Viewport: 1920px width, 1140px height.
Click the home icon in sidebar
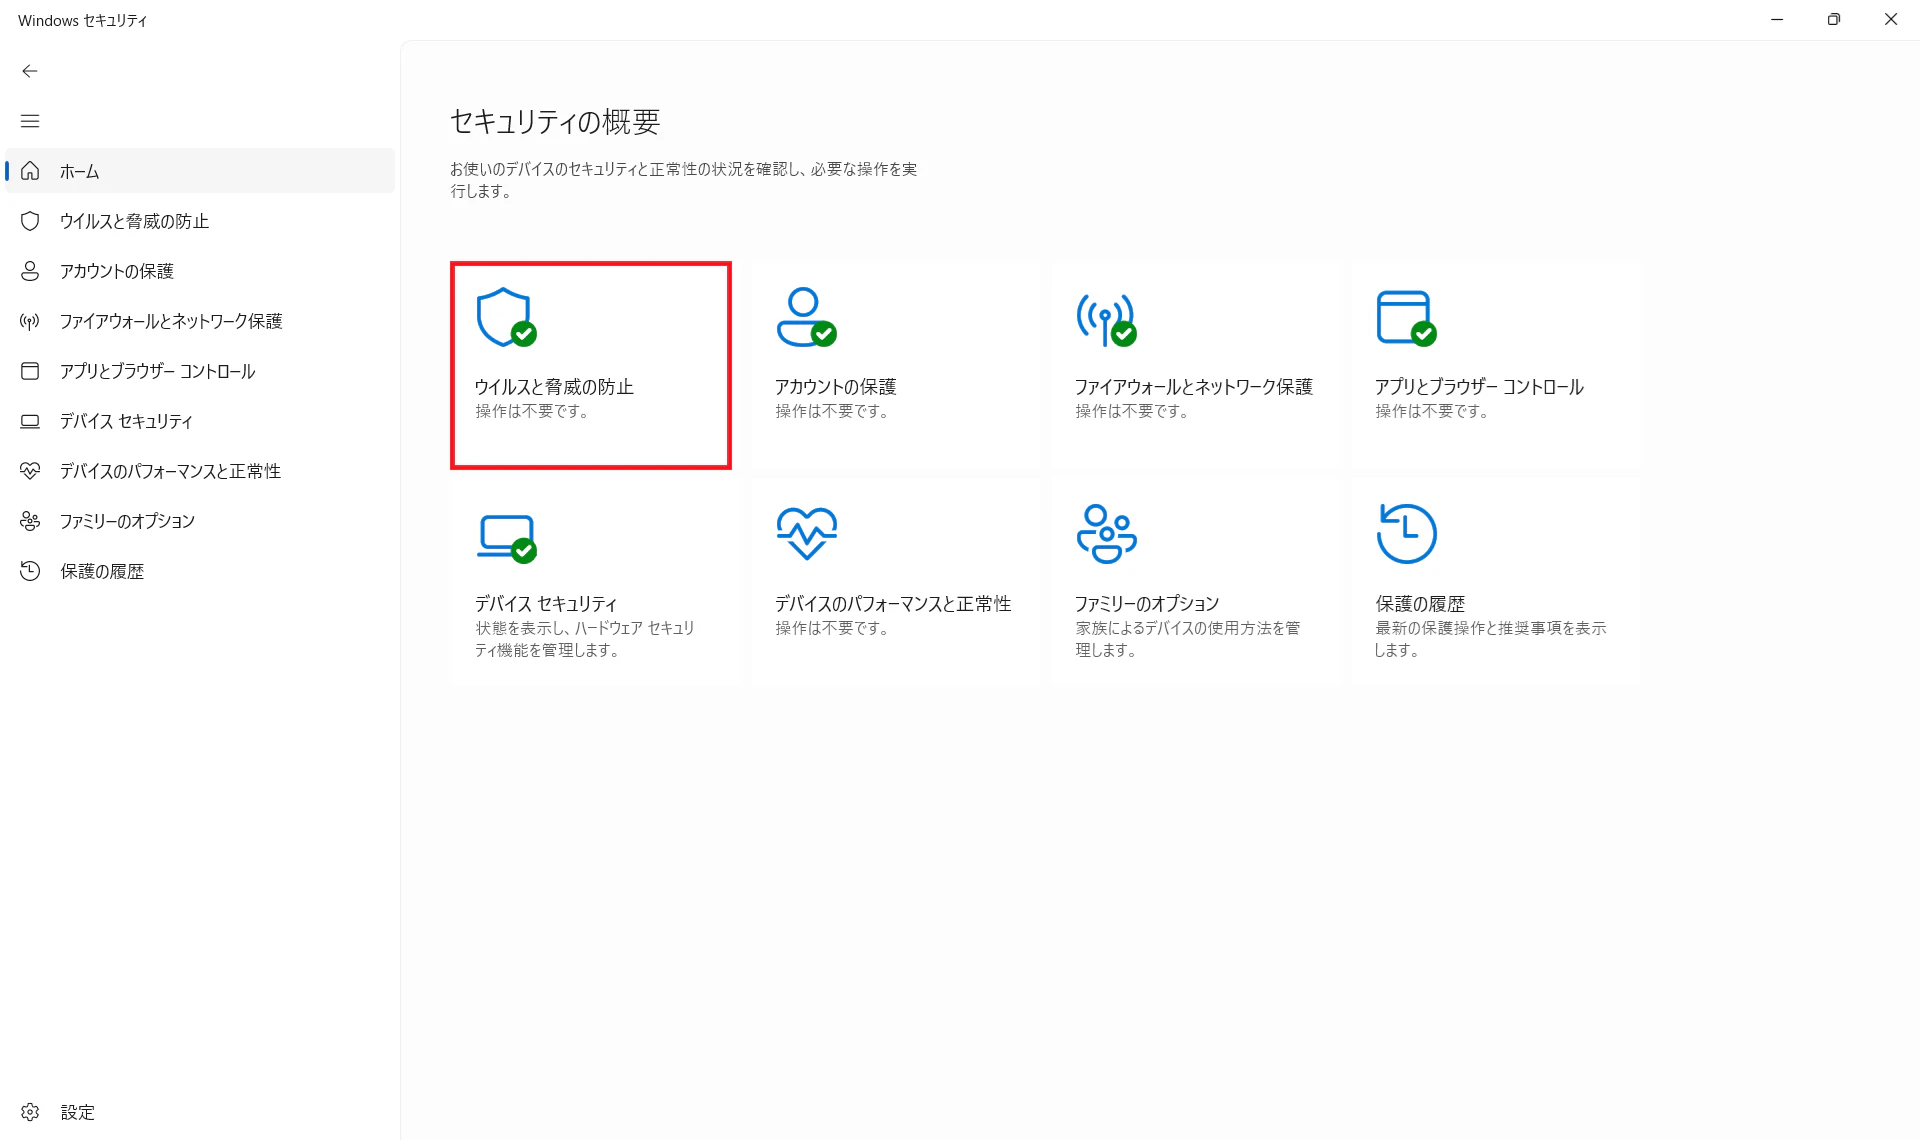click(x=30, y=171)
